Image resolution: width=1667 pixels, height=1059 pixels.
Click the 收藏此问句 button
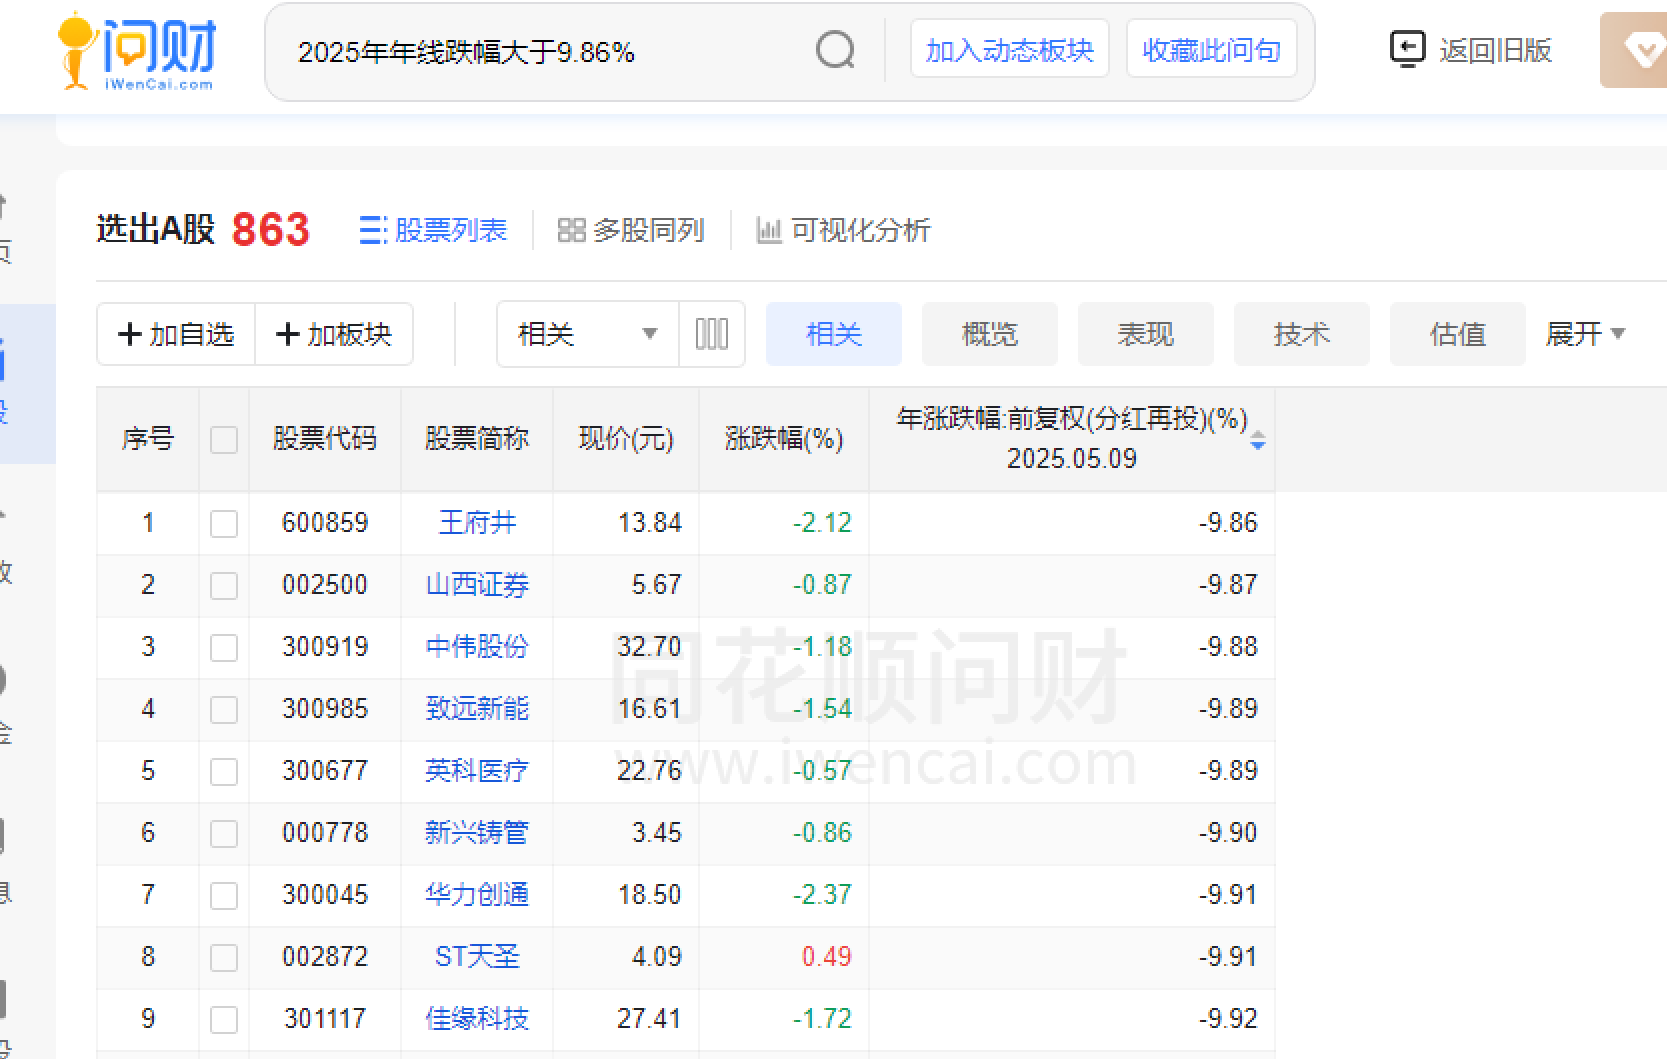(1212, 49)
